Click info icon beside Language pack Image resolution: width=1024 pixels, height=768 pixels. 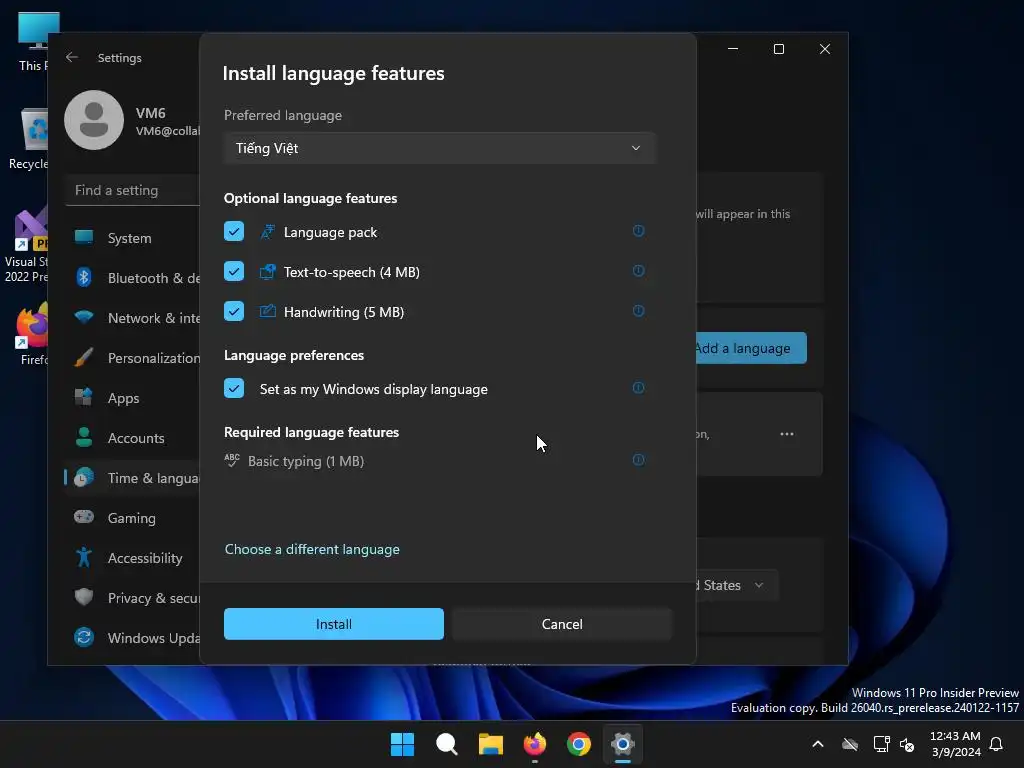click(x=638, y=231)
